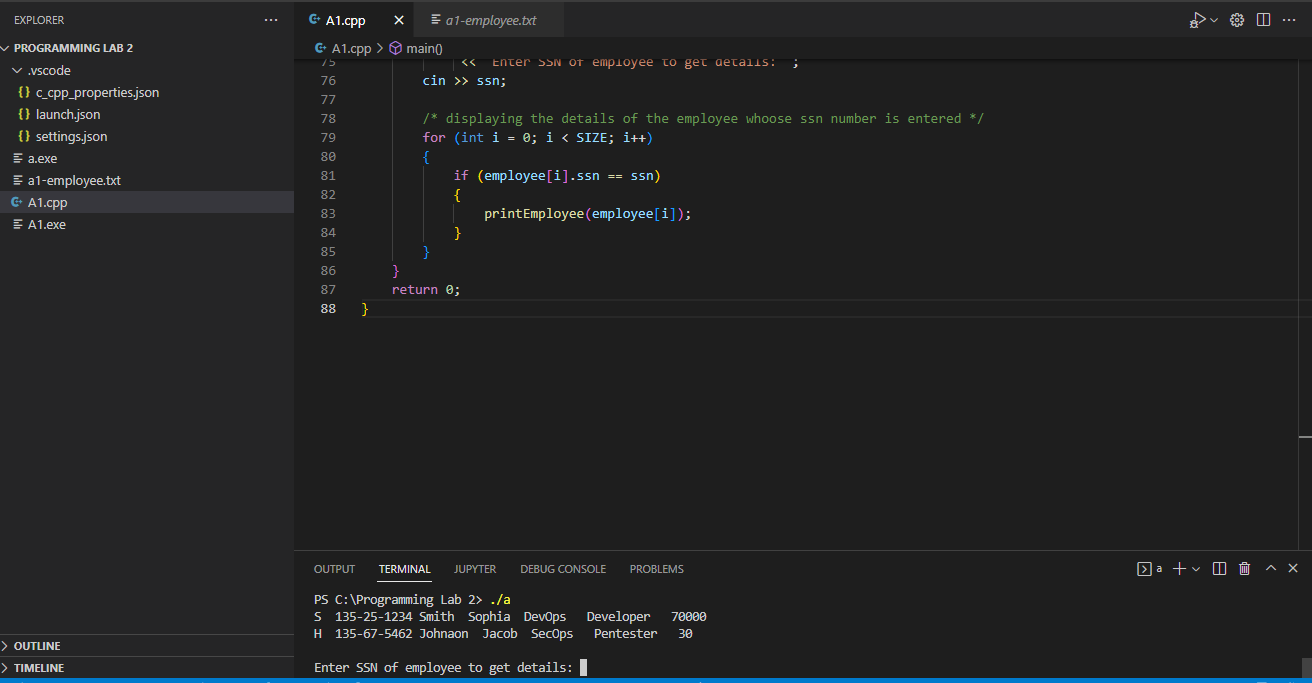
Task: Open Explorer Views and More Actions ellipsis
Action: pos(271,20)
